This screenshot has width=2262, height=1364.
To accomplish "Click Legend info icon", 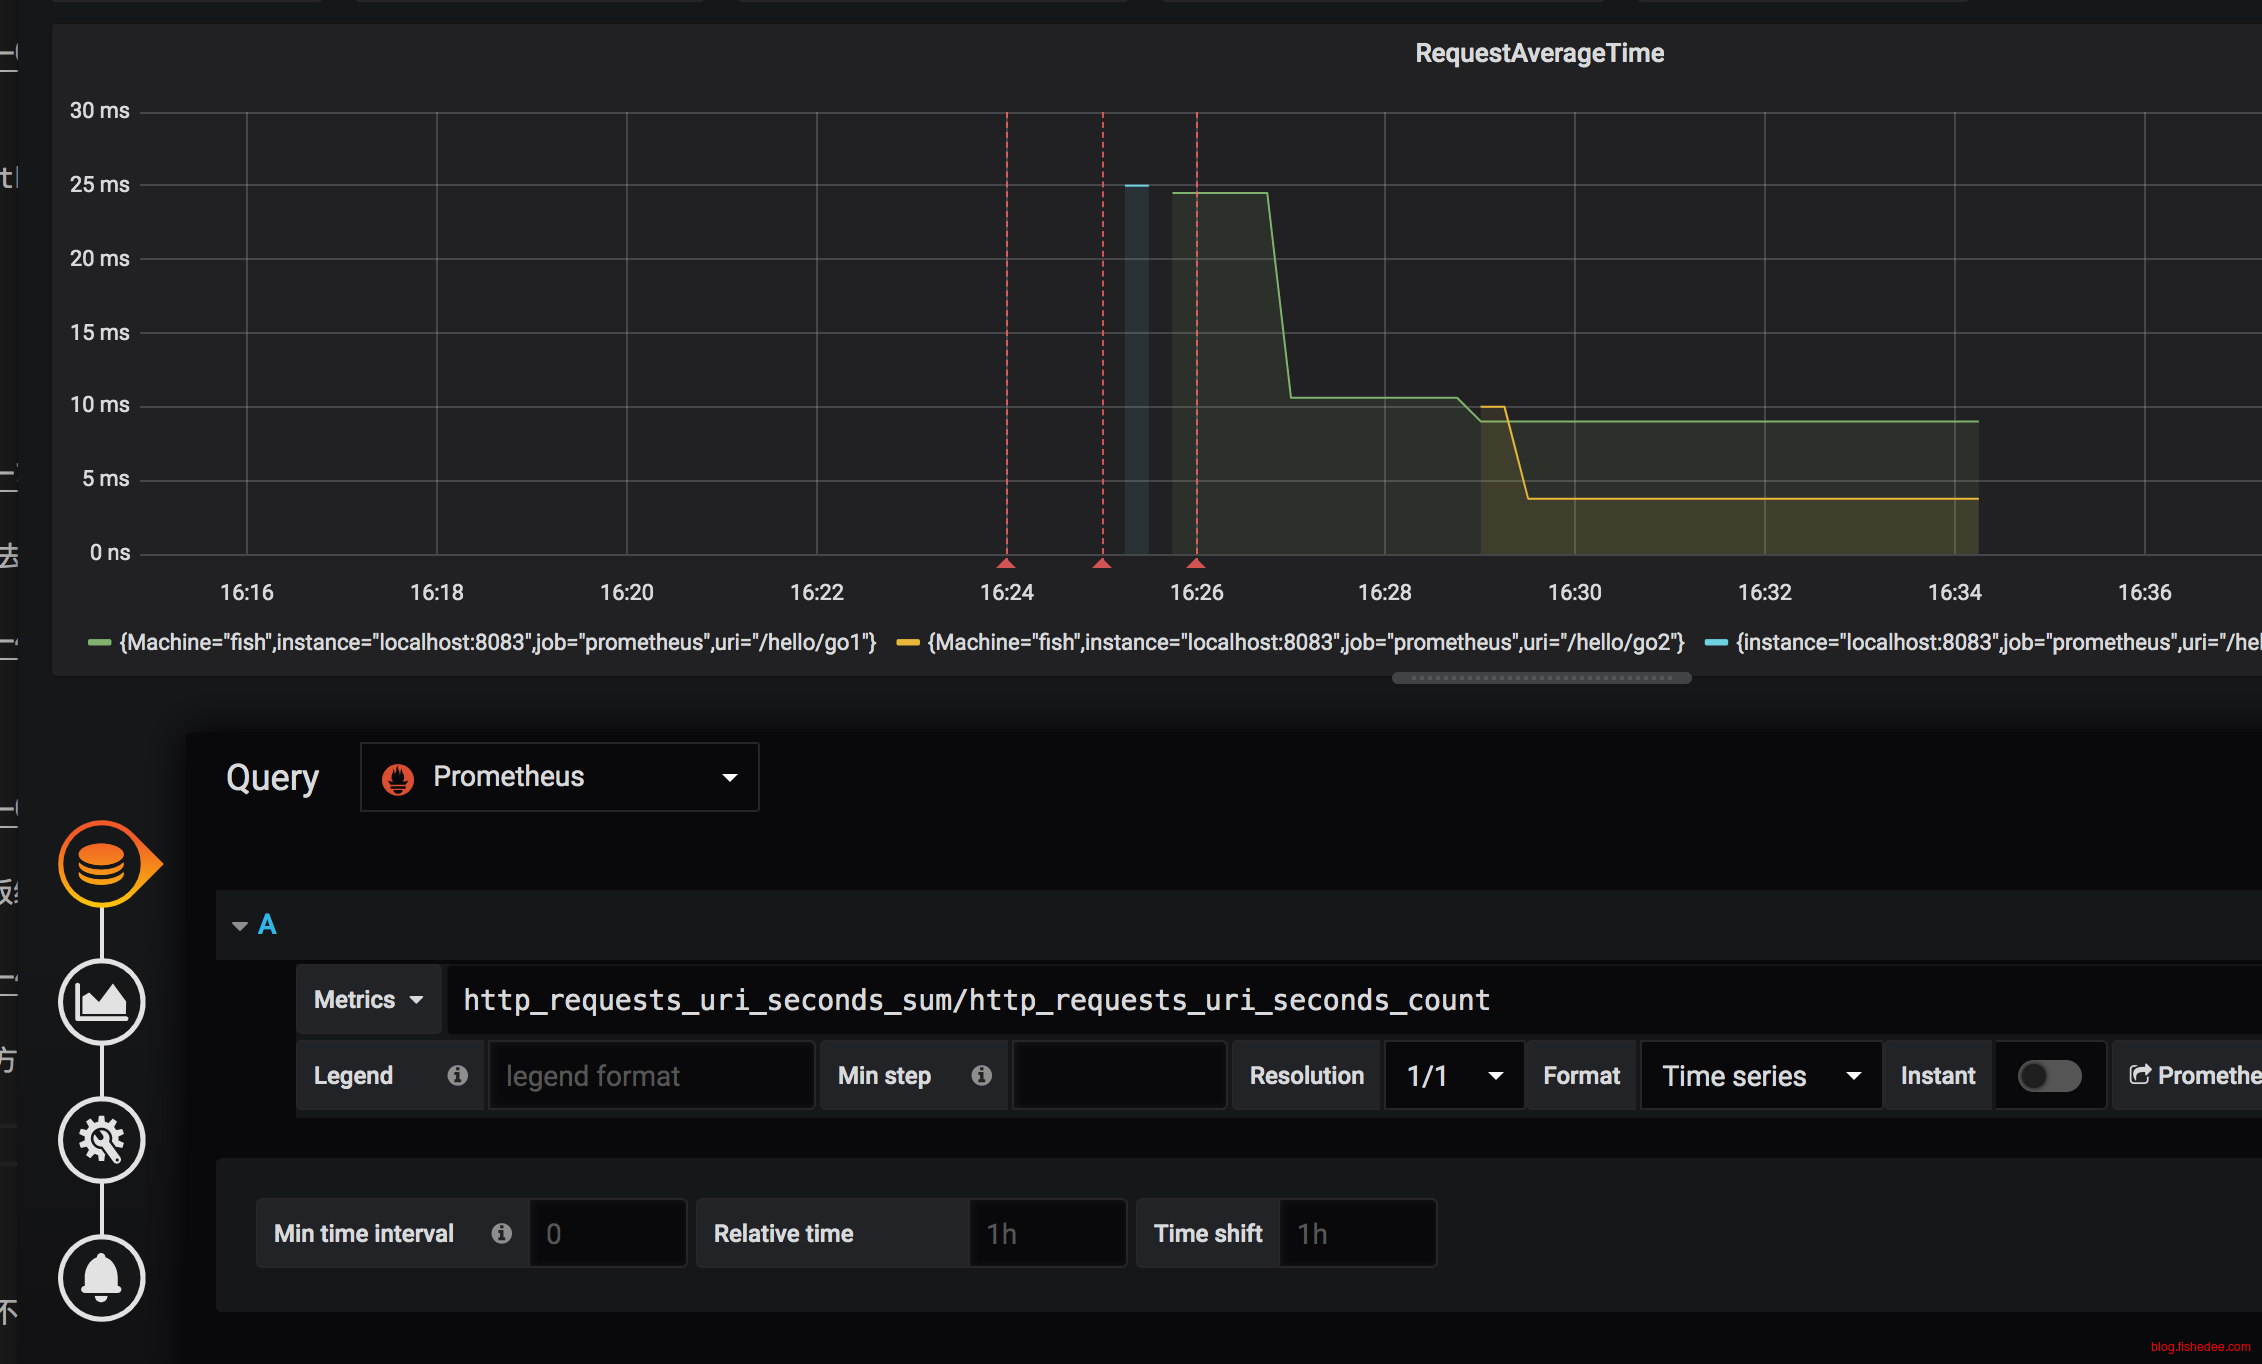I will pos(457,1075).
